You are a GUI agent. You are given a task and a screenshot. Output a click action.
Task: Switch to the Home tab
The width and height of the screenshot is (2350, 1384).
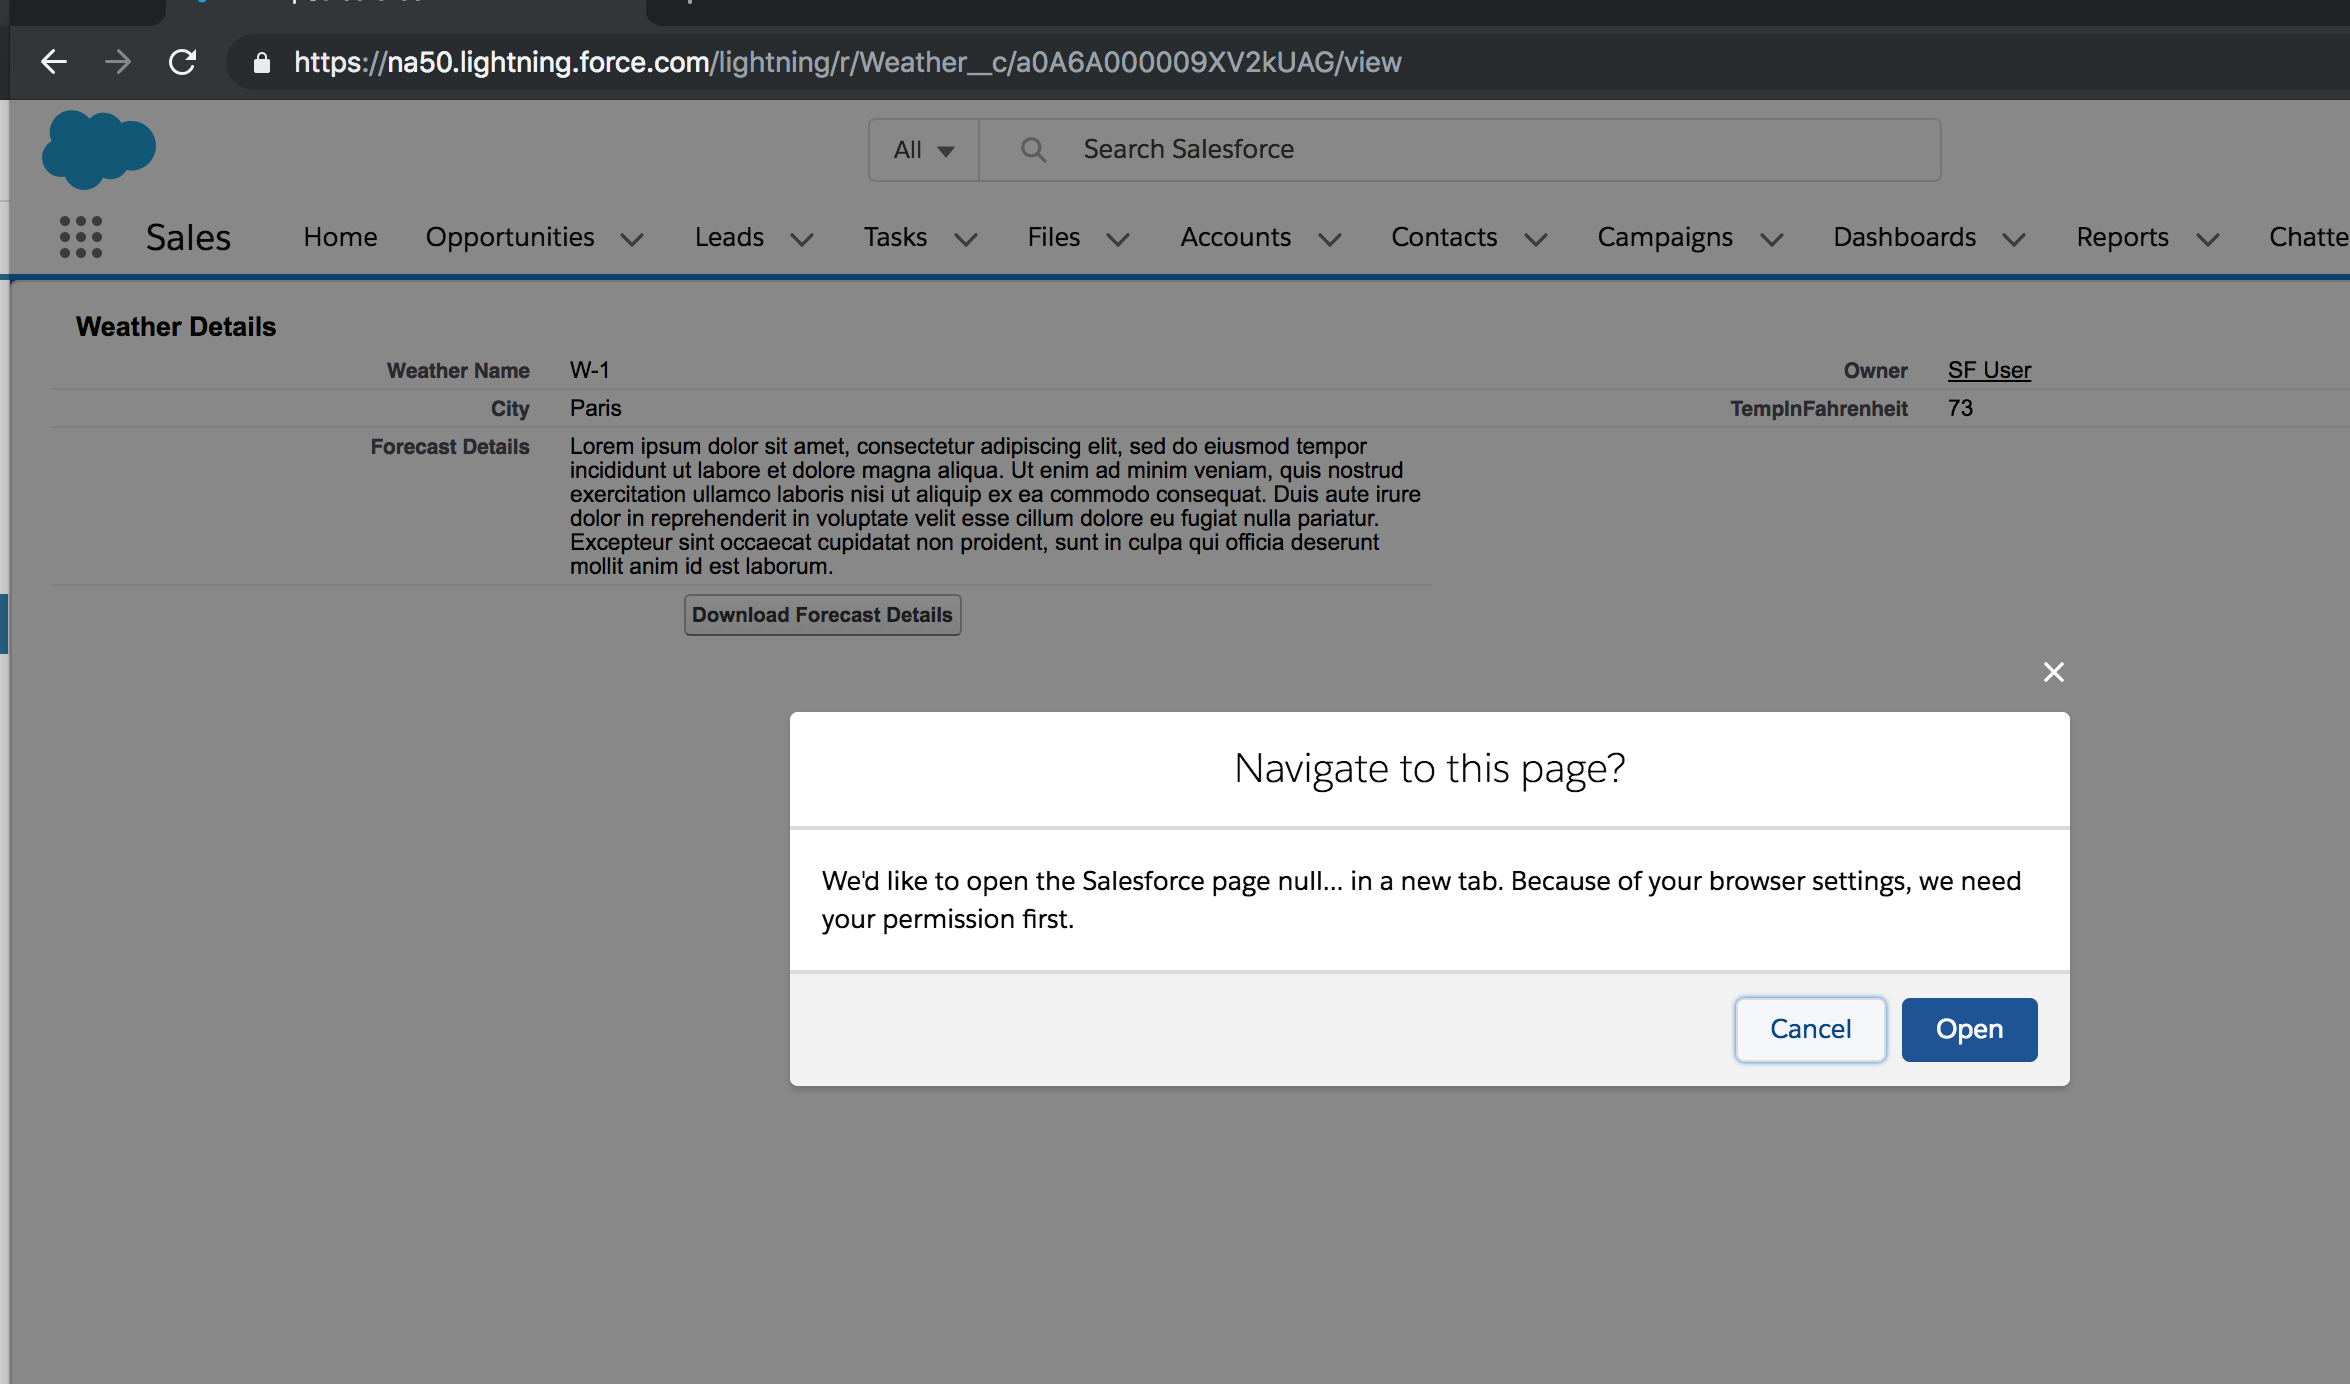coord(339,237)
